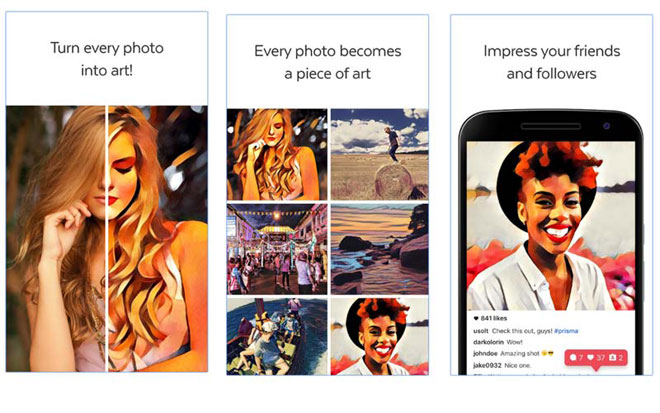This screenshot has height=413, width=660.
Task: Open the rocky sunset shoreline thumbnail
Action: pos(379,249)
